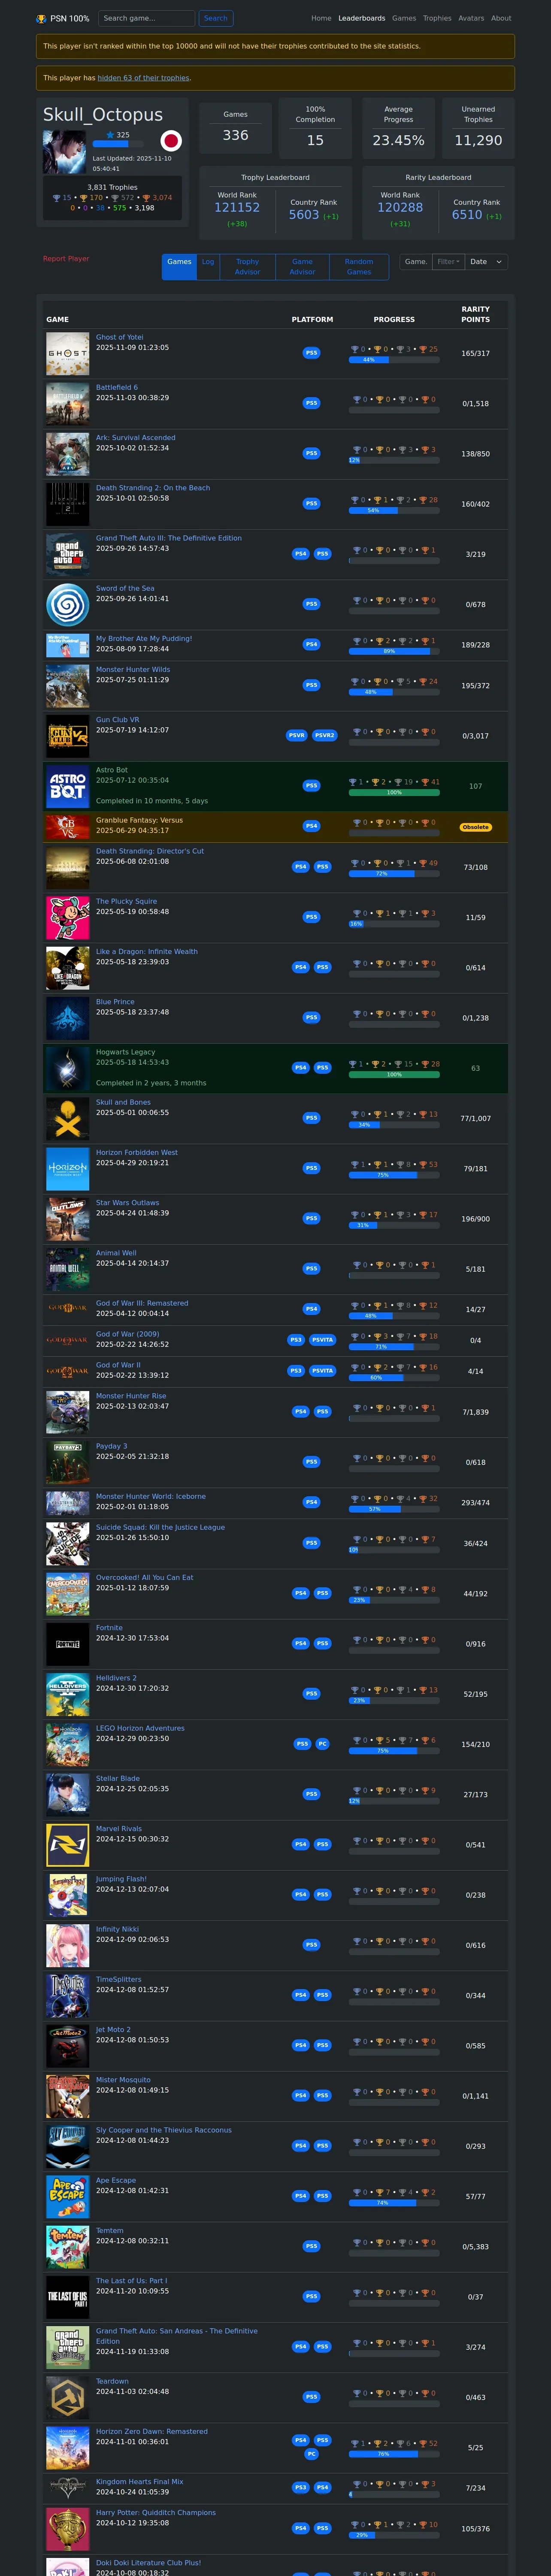Open Games in the top navigation
Screen dimensions: 551x2576
point(404,18)
